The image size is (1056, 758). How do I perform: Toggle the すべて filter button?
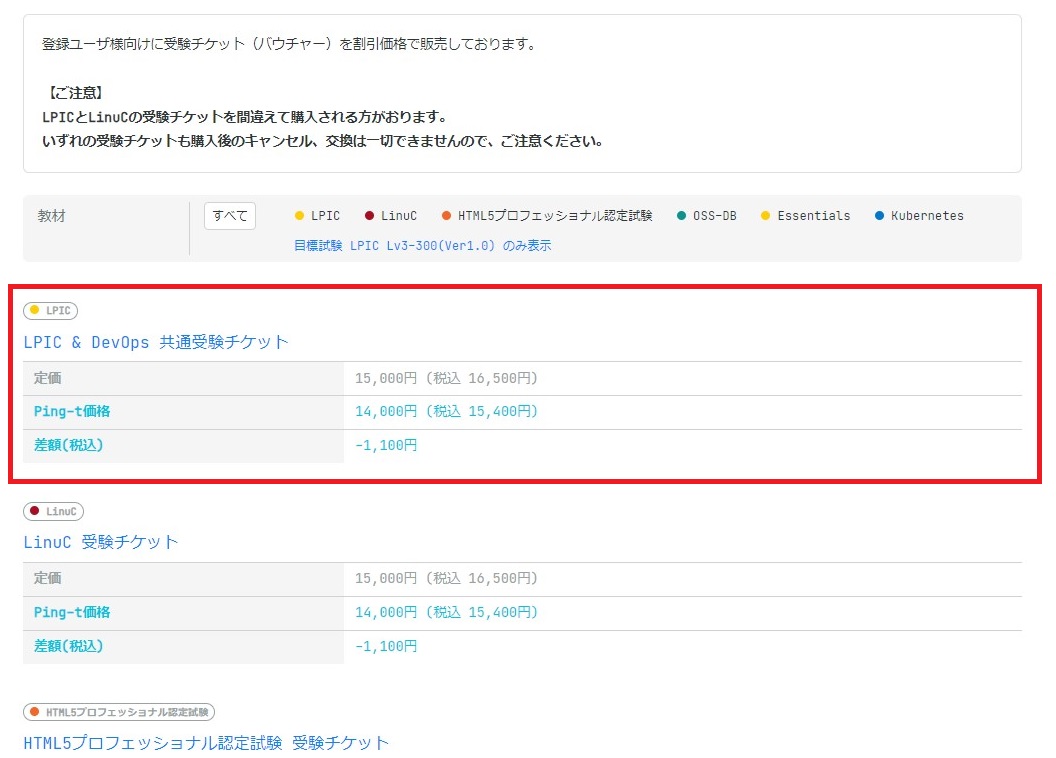click(229, 215)
